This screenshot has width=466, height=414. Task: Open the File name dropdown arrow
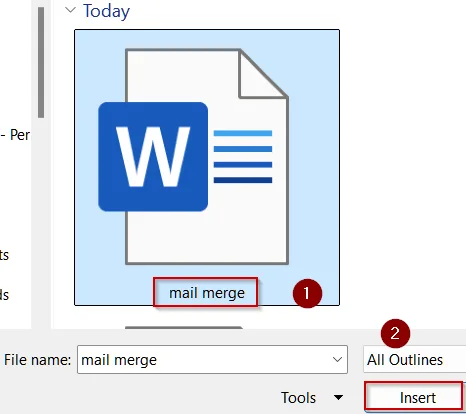[x=337, y=360]
